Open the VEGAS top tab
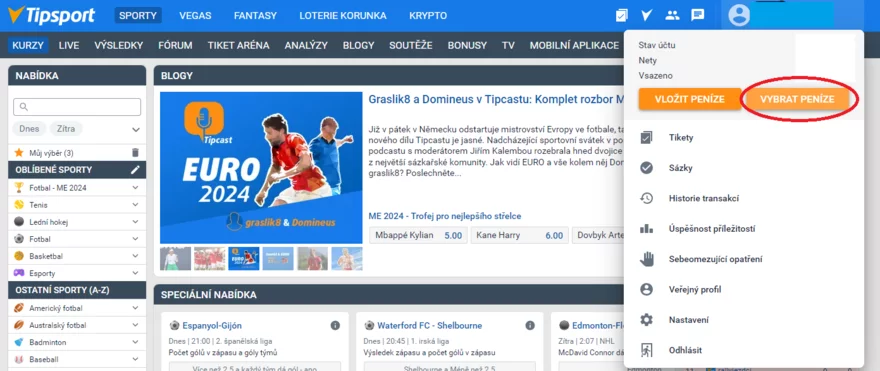The image size is (880, 371). click(195, 16)
